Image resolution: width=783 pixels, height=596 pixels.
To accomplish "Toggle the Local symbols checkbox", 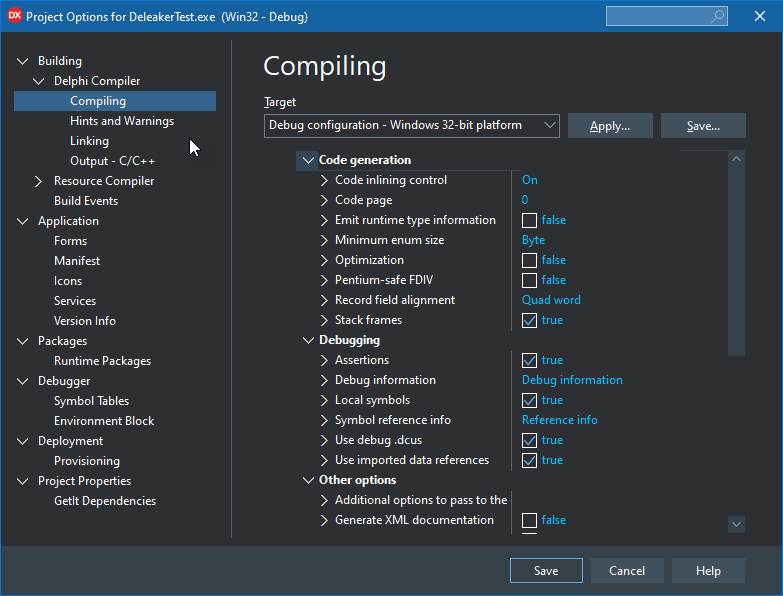I will coord(529,400).
